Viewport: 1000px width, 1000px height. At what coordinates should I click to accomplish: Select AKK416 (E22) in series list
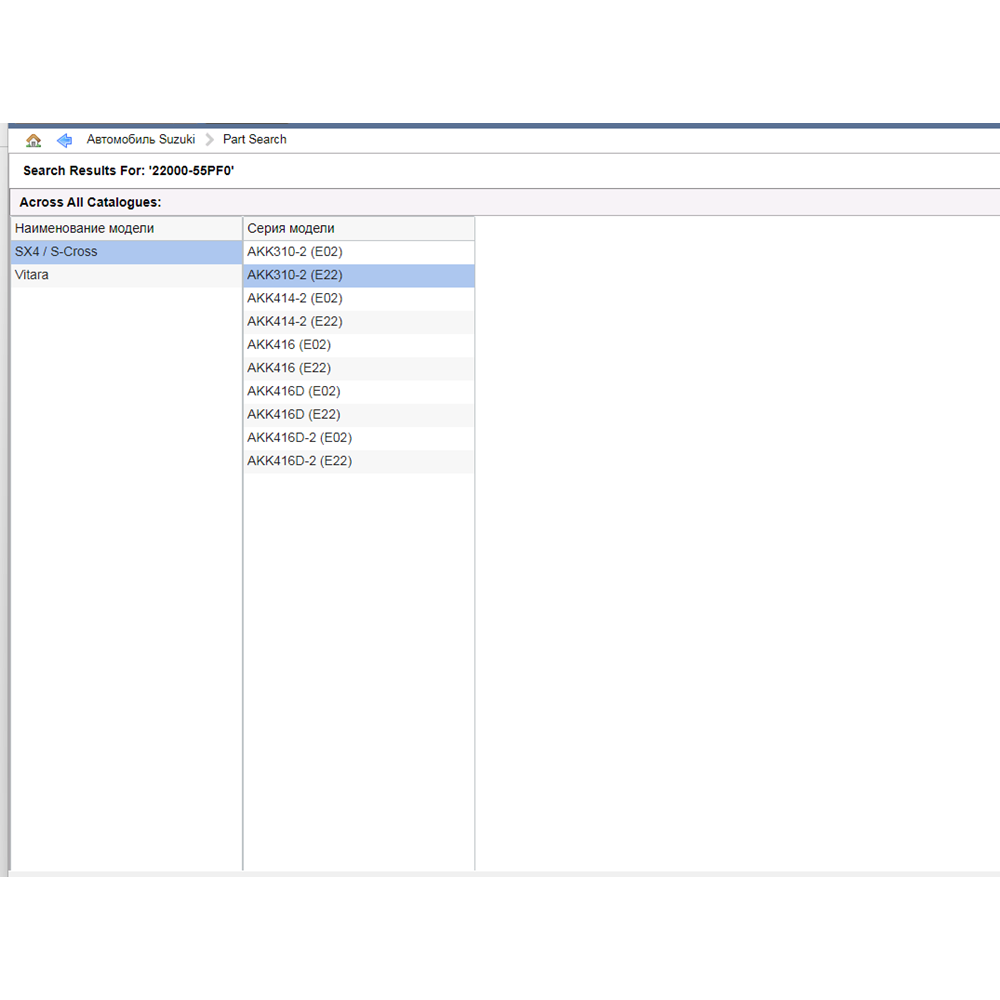(x=359, y=369)
